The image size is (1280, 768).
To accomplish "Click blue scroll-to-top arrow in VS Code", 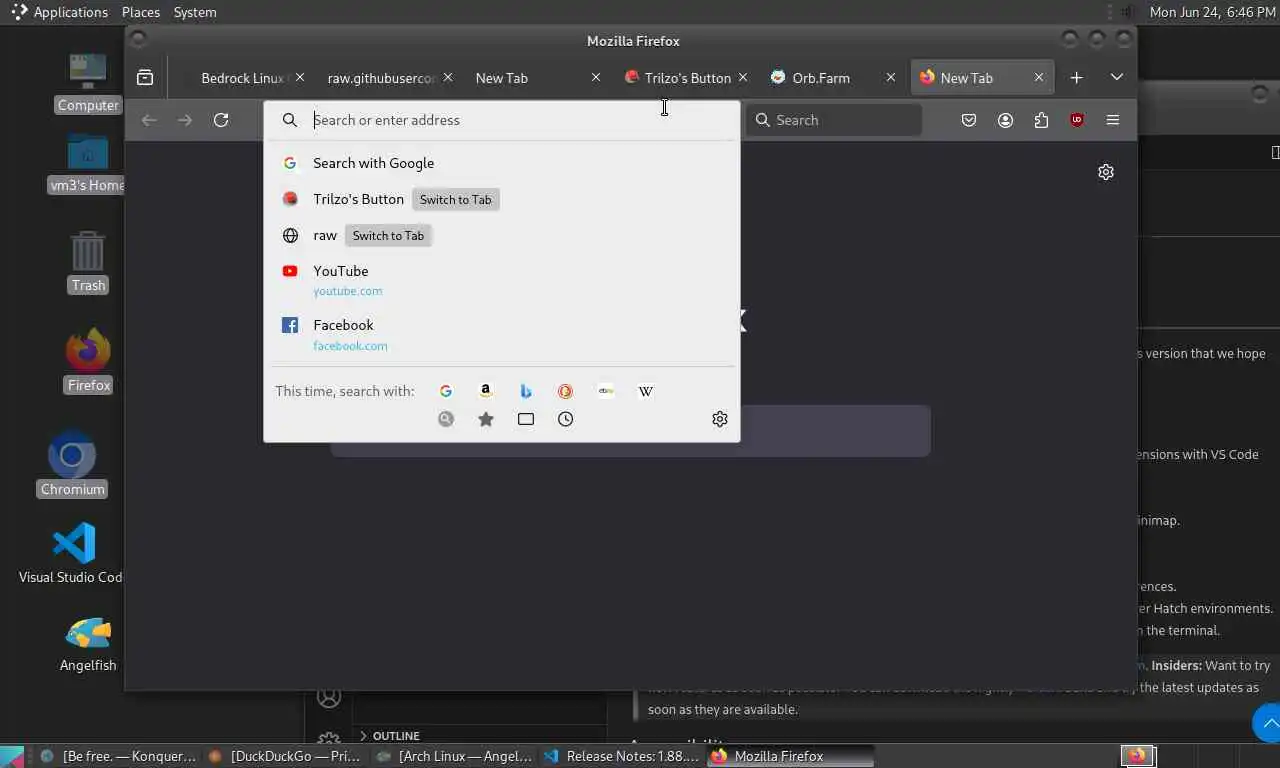I will pyautogui.click(x=1268, y=722).
